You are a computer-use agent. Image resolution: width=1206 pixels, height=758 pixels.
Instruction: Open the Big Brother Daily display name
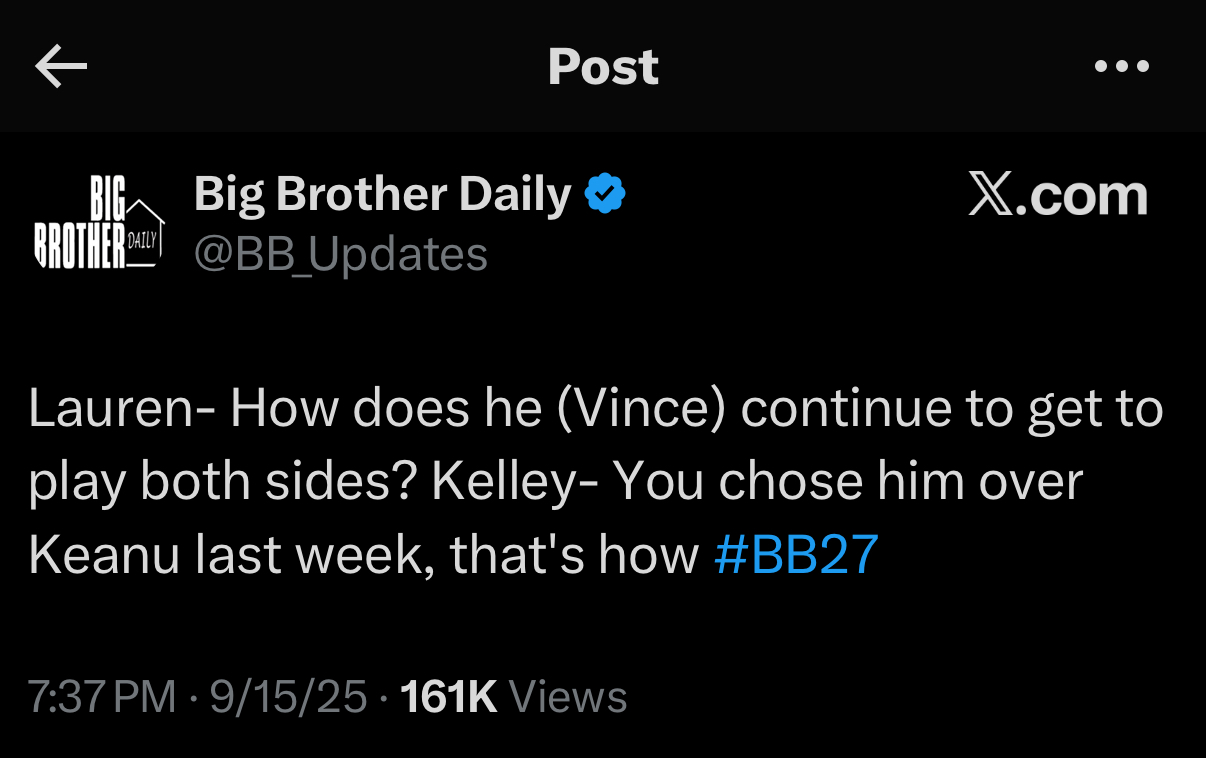point(382,193)
